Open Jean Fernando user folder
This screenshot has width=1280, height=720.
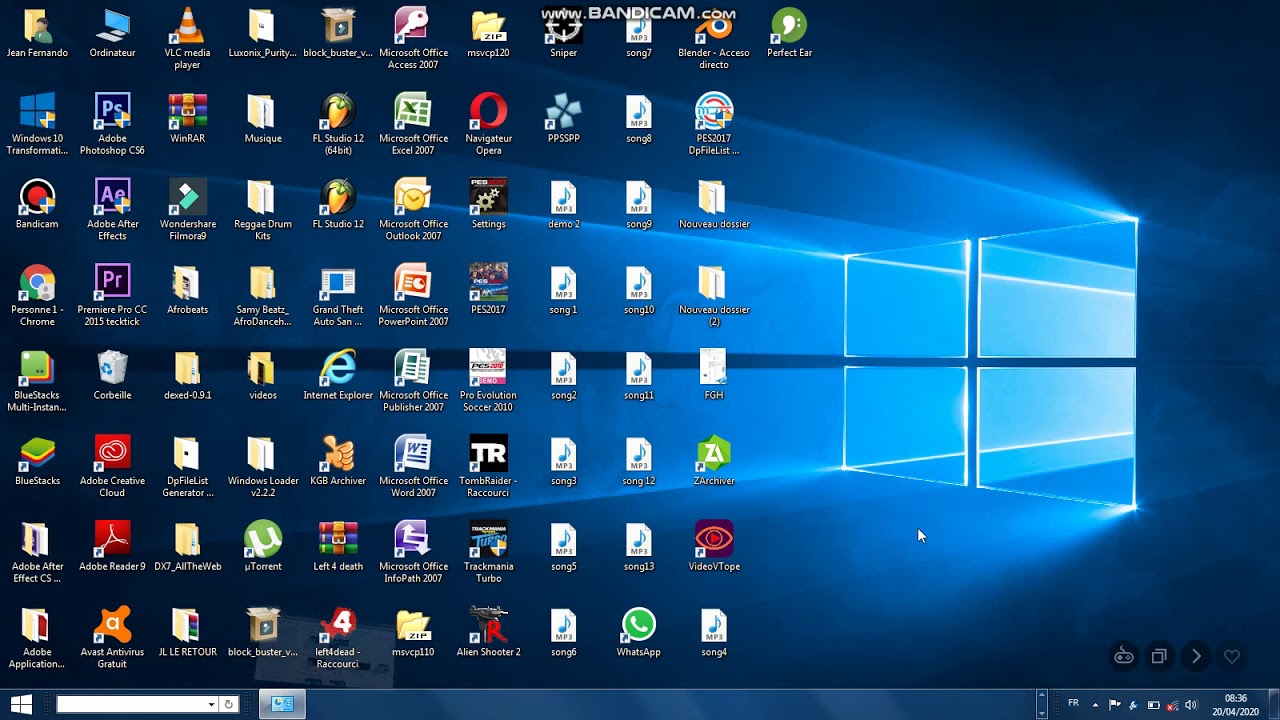pyautogui.click(x=37, y=33)
